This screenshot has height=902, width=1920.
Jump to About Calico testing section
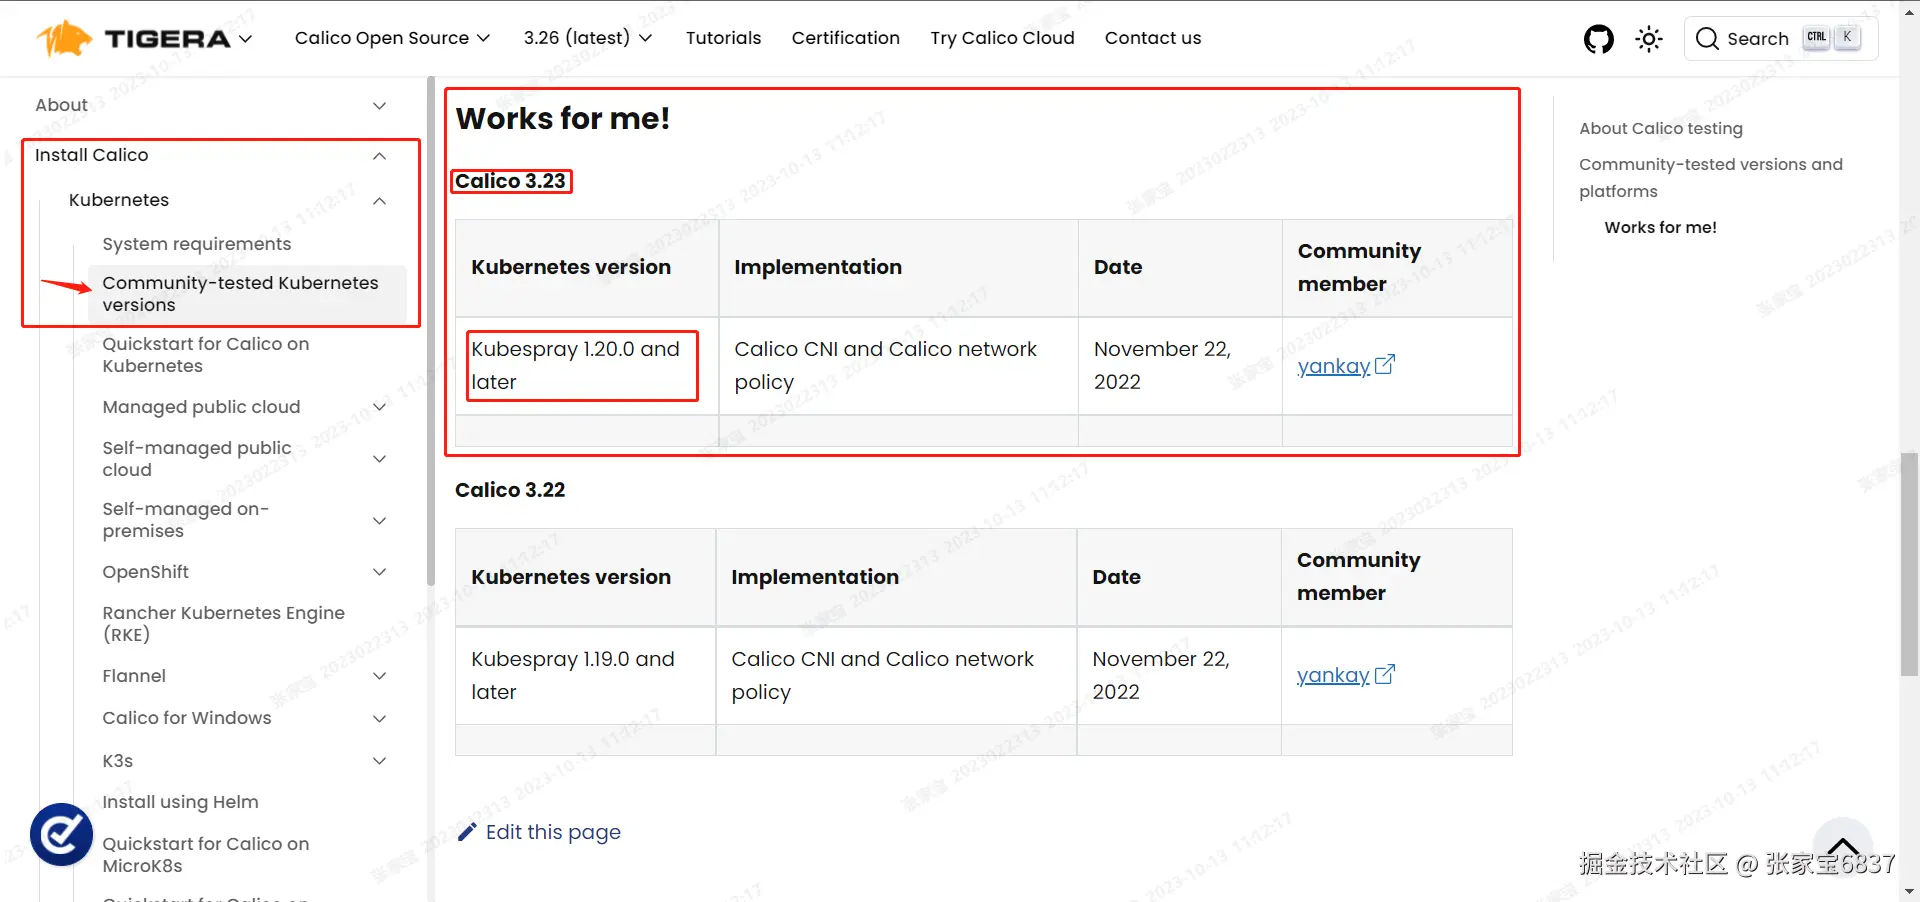(1661, 128)
